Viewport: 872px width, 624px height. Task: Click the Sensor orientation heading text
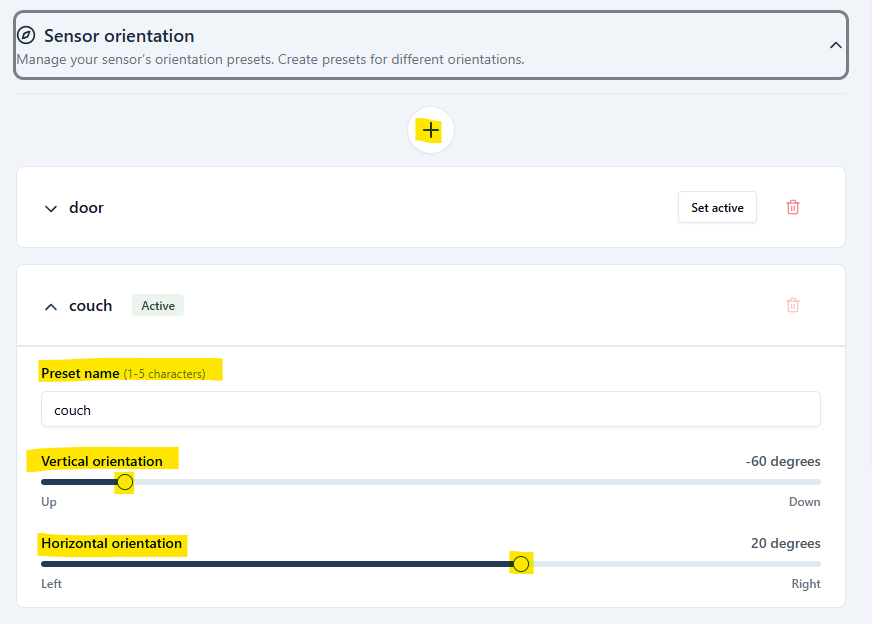(119, 36)
